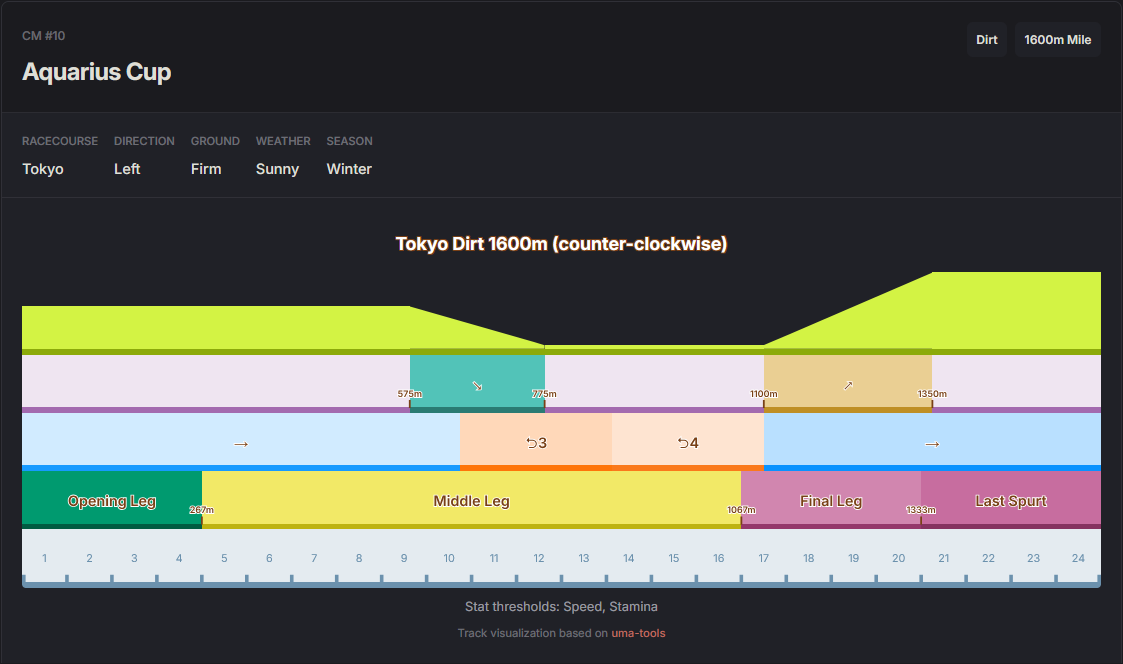
Task: Click the final straight arrow segment
Action: 932,443
